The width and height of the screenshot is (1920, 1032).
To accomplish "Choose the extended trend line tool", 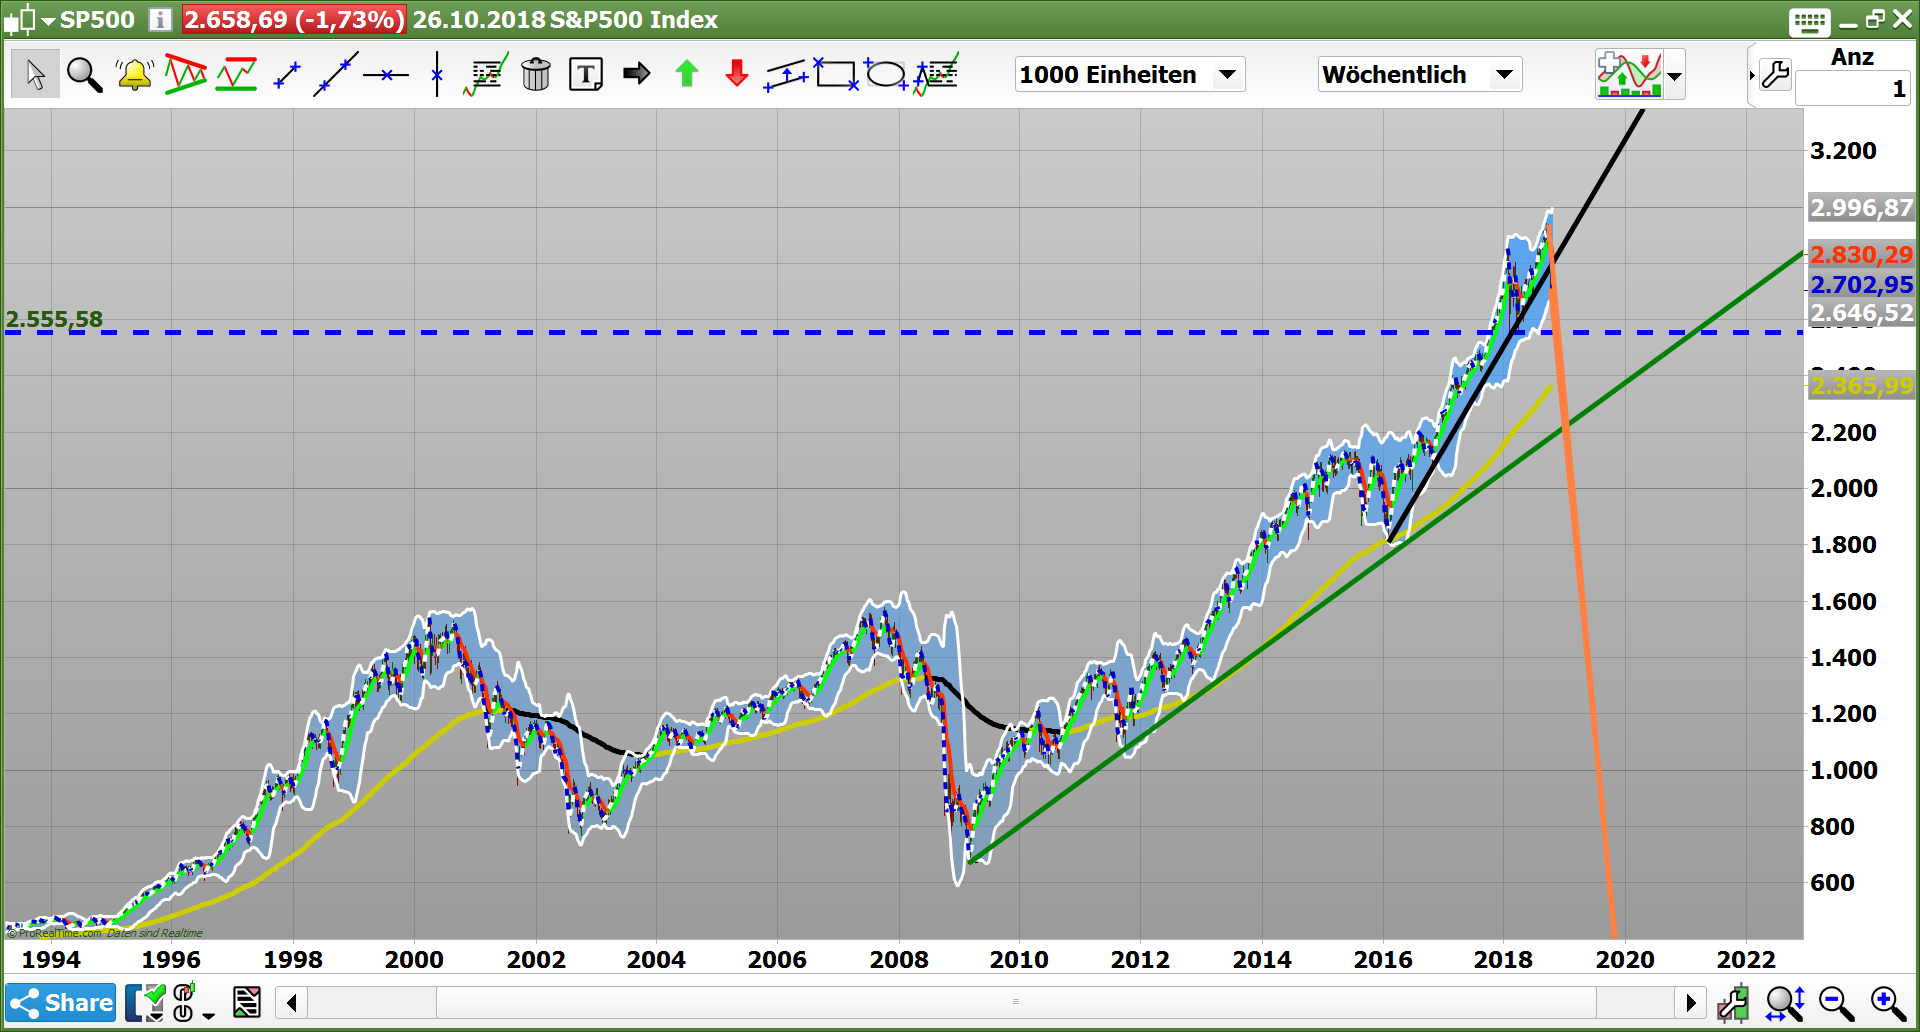I will (336, 74).
